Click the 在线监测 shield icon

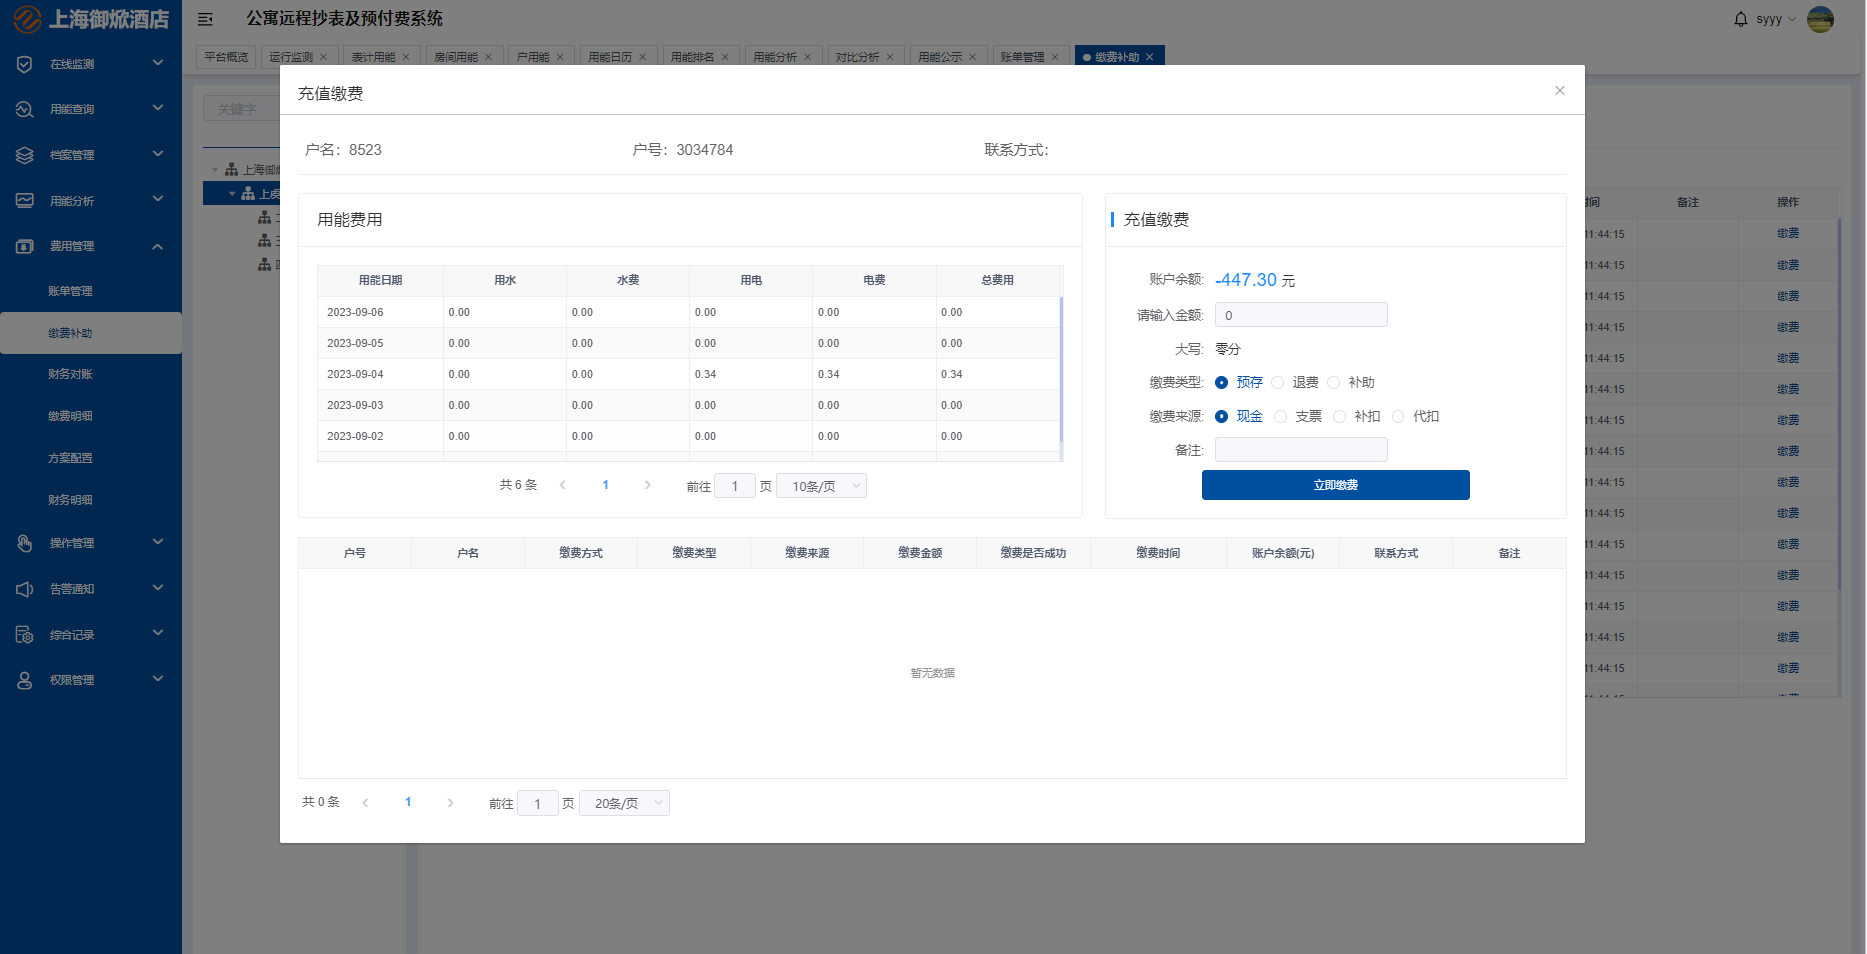(x=25, y=64)
